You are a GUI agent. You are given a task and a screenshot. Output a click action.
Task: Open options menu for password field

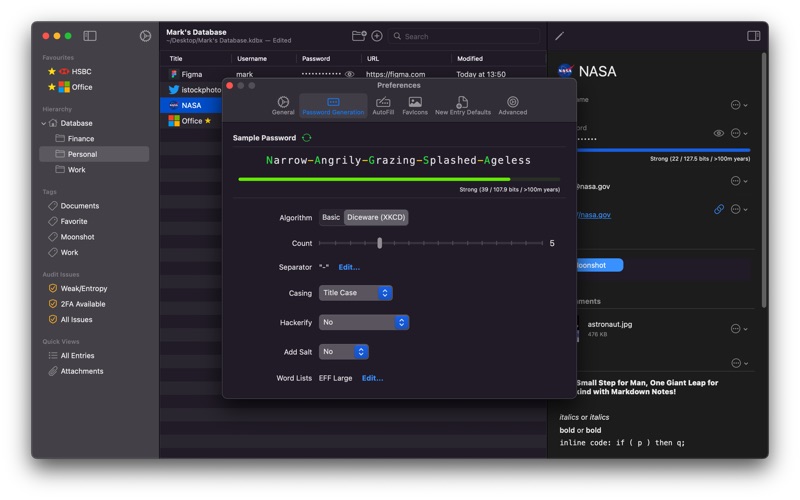739,133
